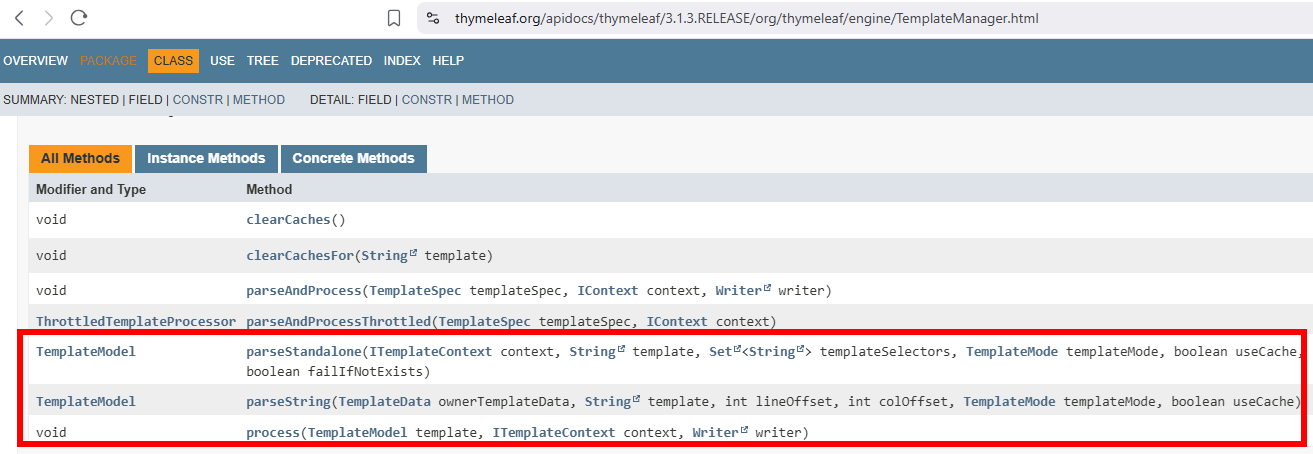The width and height of the screenshot is (1313, 454).
Task: Click void type in clearCaches row
Action: click(x=51, y=219)
